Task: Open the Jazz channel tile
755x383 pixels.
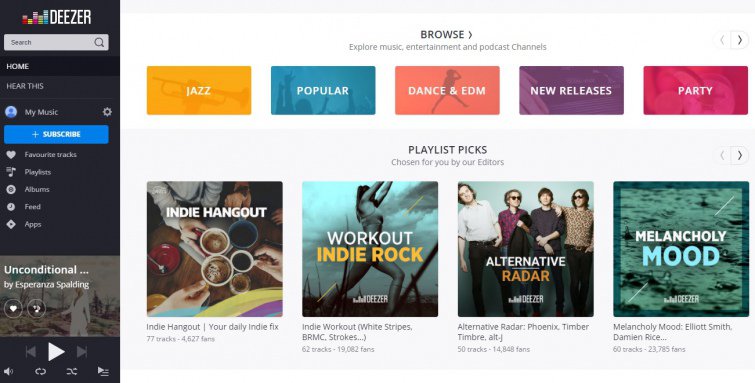Action: [199, 91]
